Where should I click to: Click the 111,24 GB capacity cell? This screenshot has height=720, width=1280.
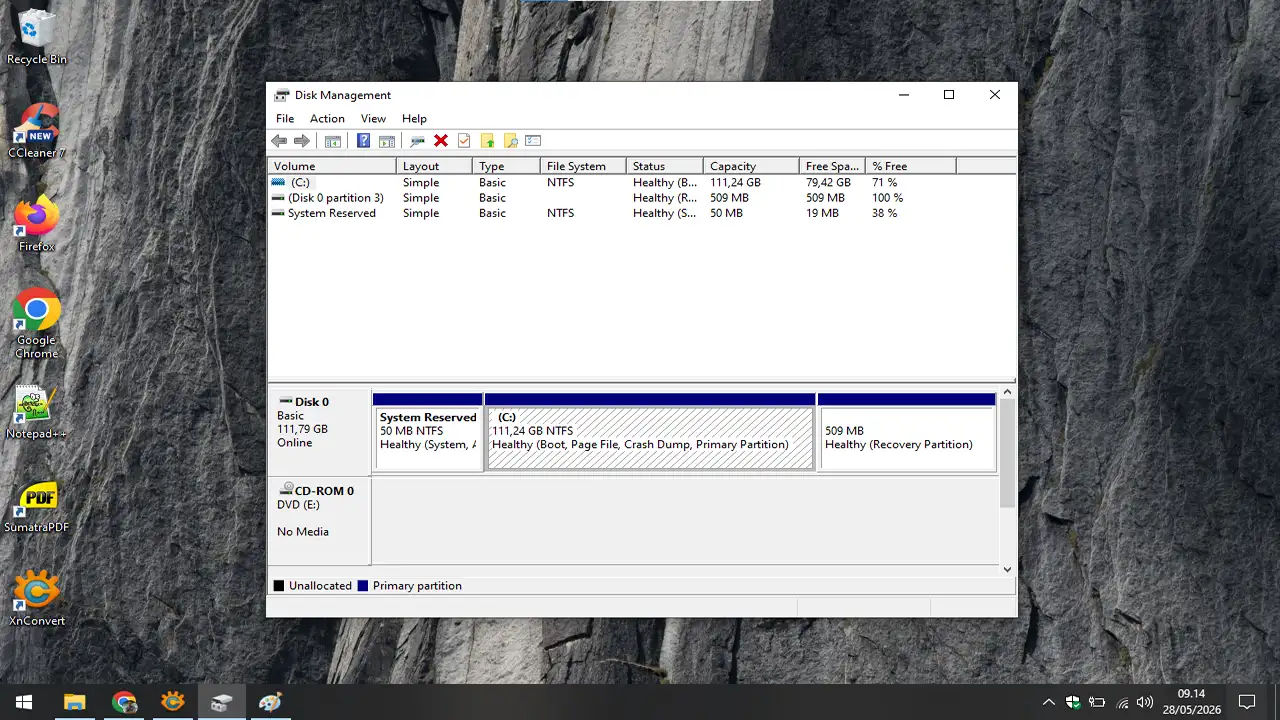pyautogui.click(x=735, y=183)
